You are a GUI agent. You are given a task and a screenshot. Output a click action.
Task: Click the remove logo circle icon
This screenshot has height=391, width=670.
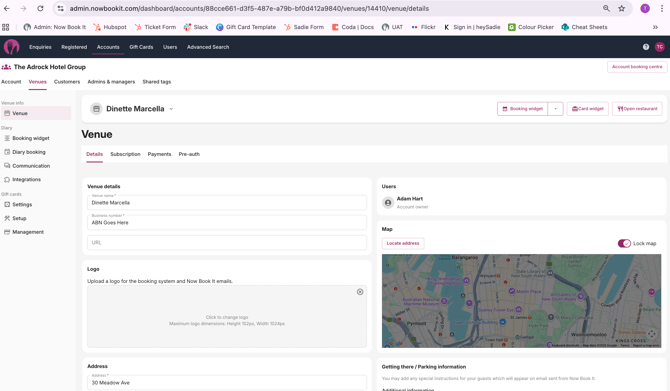360,292
